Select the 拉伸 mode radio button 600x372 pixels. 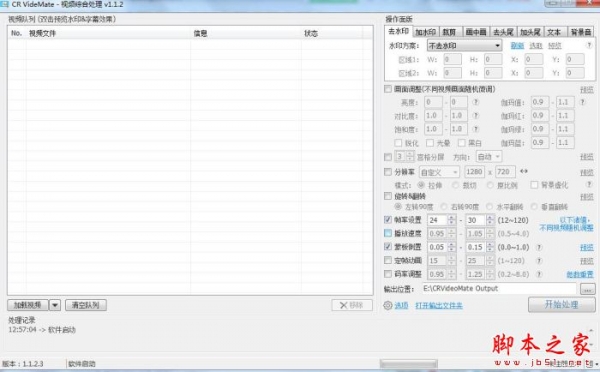point(421,185)
